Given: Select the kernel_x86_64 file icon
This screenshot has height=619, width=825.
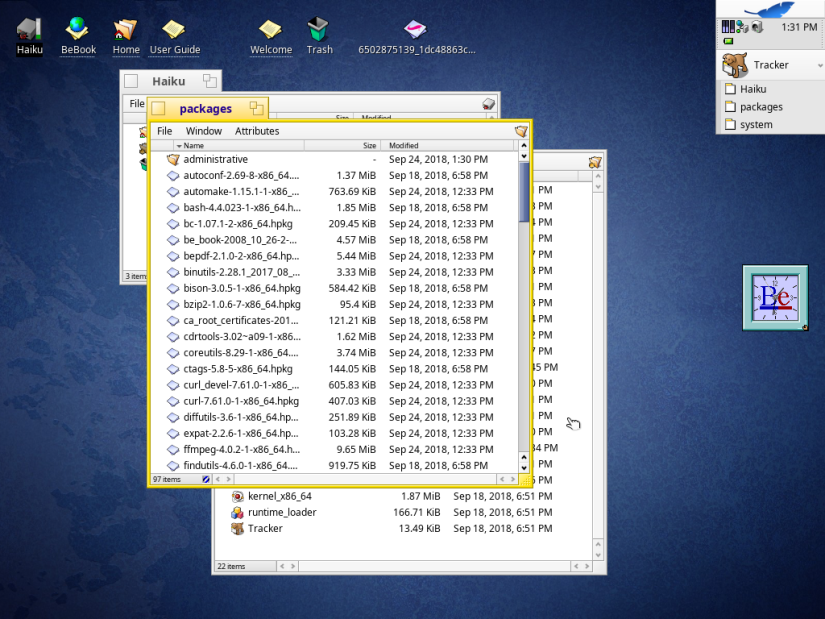Looking at the screenshot, I should pos(238,496).
